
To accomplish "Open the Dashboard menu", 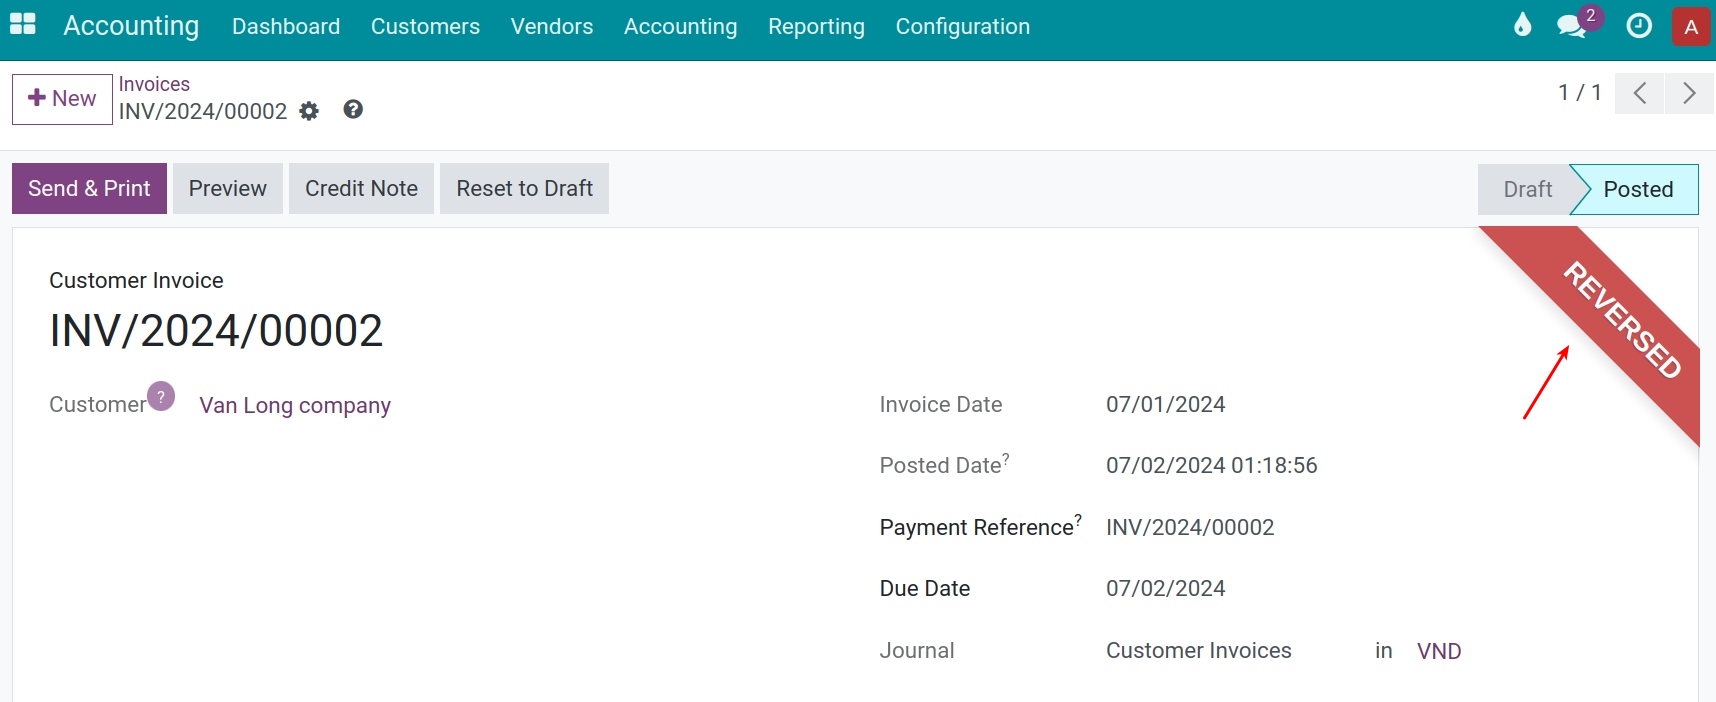I will coord(286,27).
